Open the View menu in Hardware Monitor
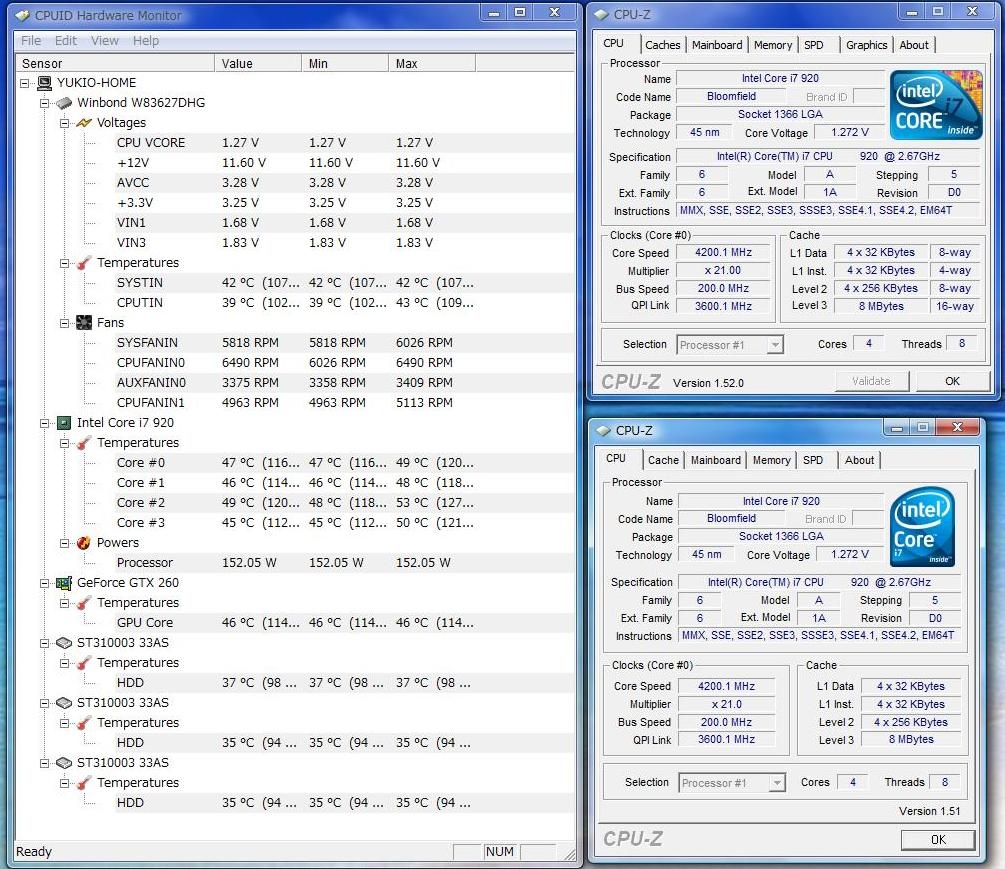Screen dimensions: 1005x869 (x=104, y=40)
